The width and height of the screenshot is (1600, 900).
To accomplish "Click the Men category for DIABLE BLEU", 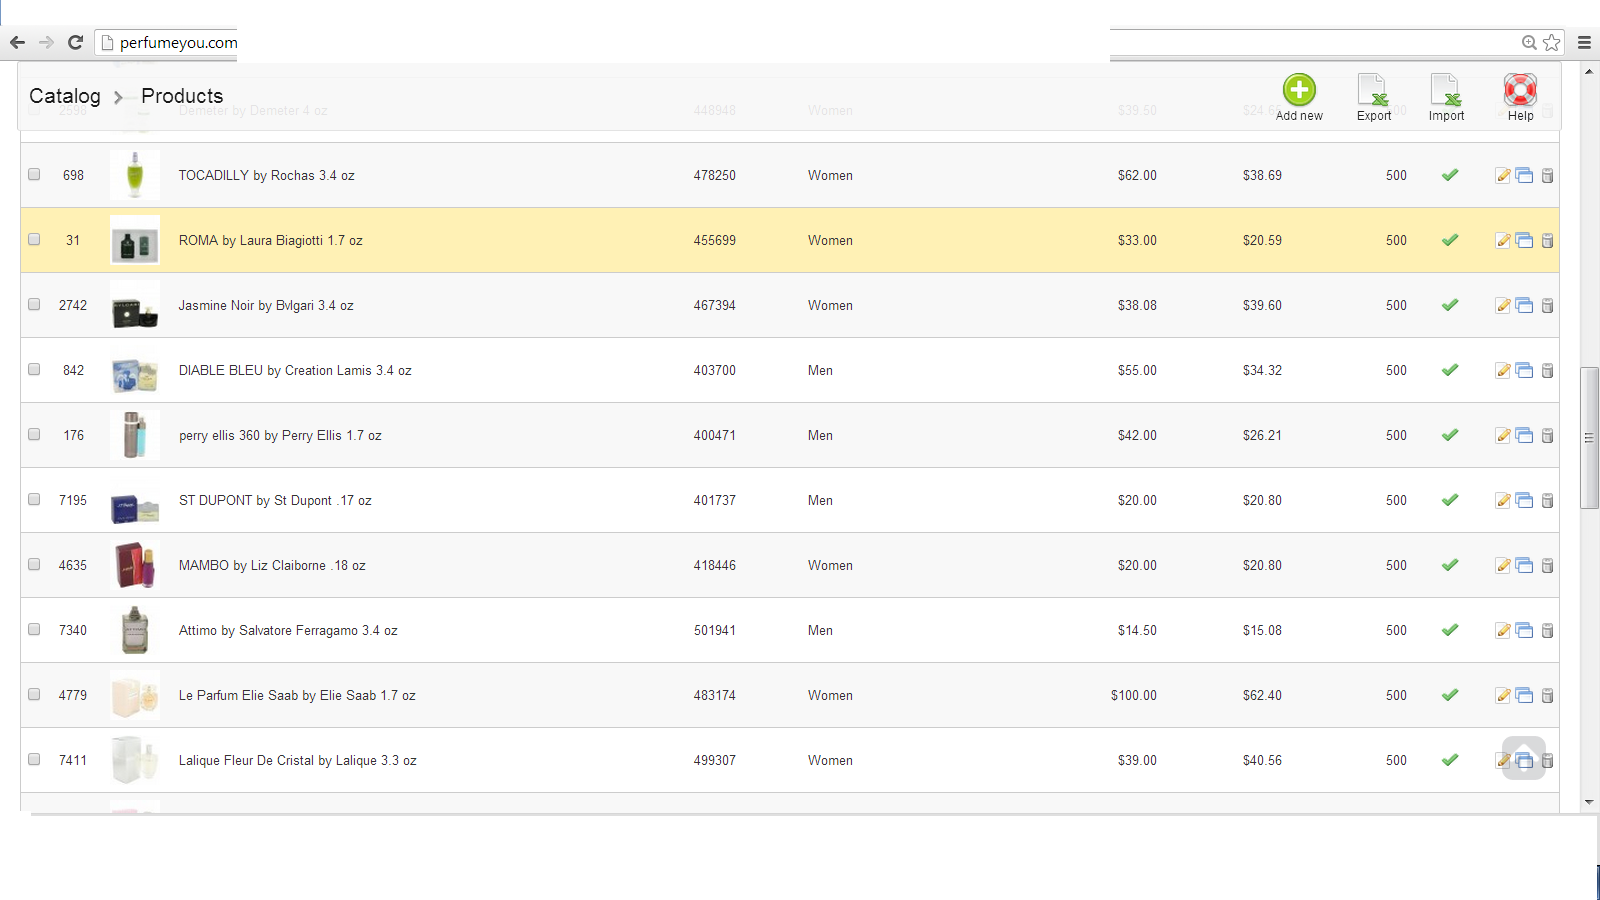I will [x=820, y=370].
